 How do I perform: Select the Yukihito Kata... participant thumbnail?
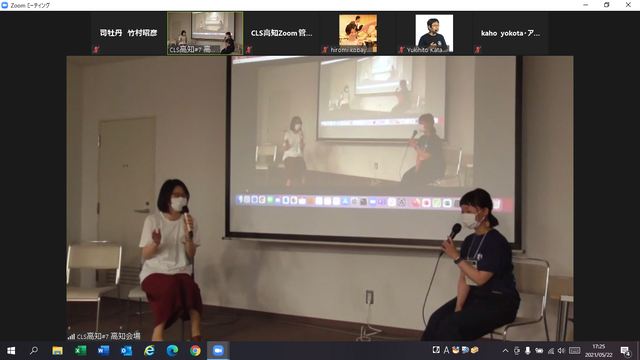[x=434, y=33]
